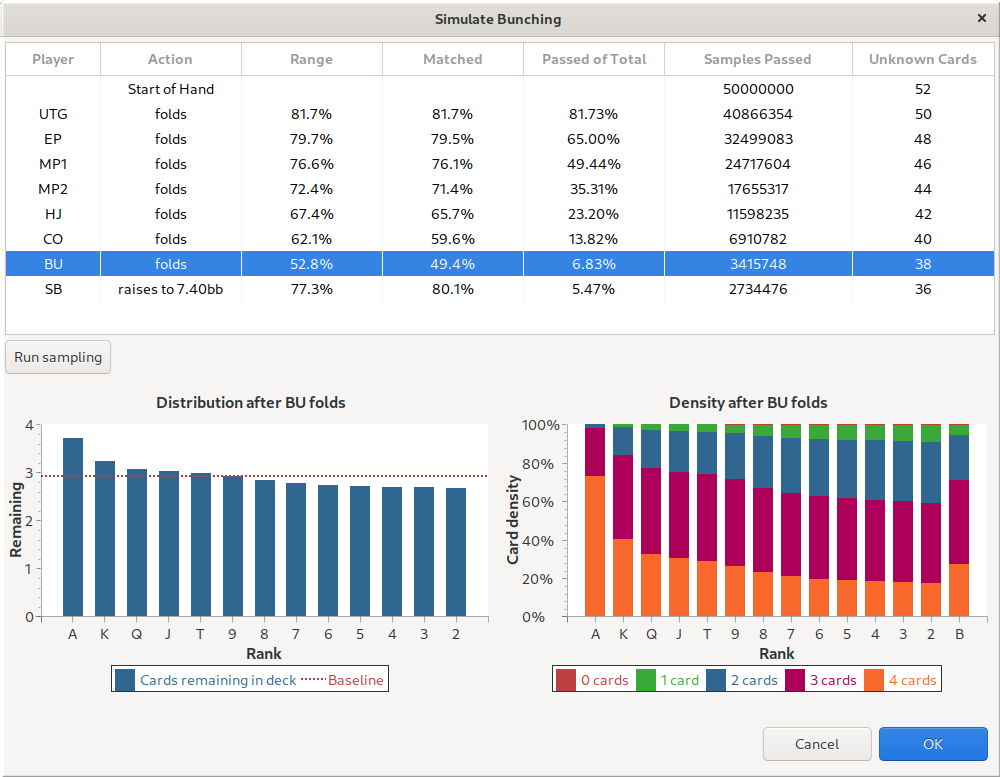This screenshot has height=777, width=1000.
Task: Click the K bar in Distribution chart
Action: 105,538
